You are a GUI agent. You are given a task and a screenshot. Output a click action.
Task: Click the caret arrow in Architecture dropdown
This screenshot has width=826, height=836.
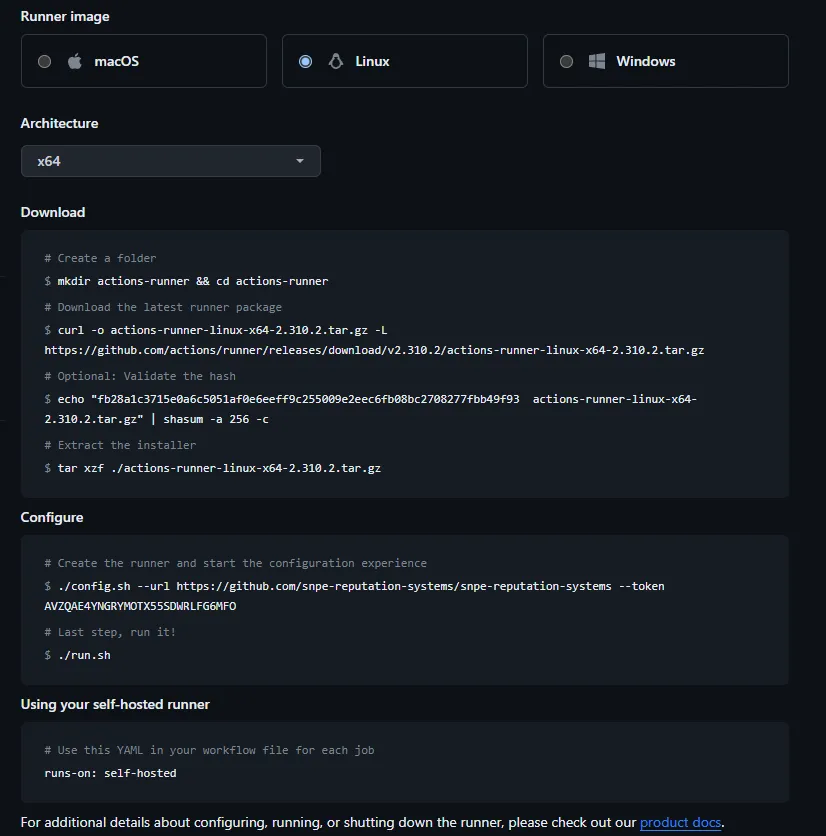[x=300, y=161]
